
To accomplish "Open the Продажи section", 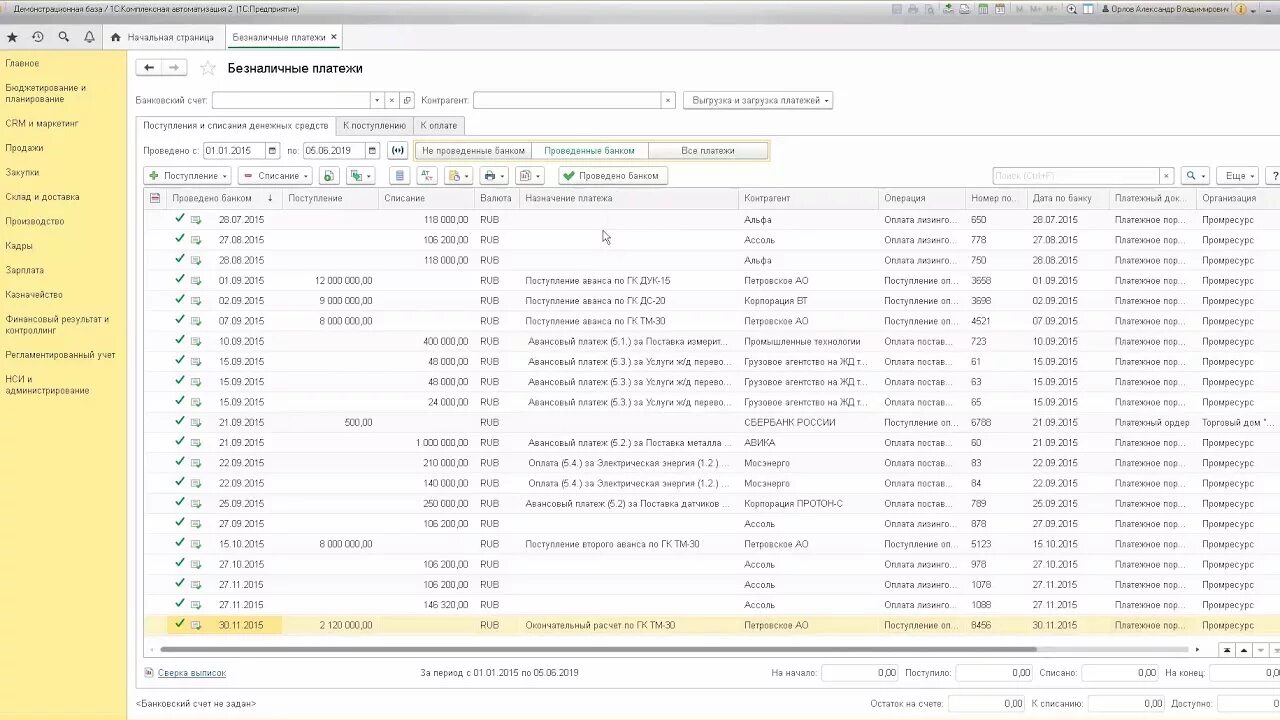I will 24,148.
